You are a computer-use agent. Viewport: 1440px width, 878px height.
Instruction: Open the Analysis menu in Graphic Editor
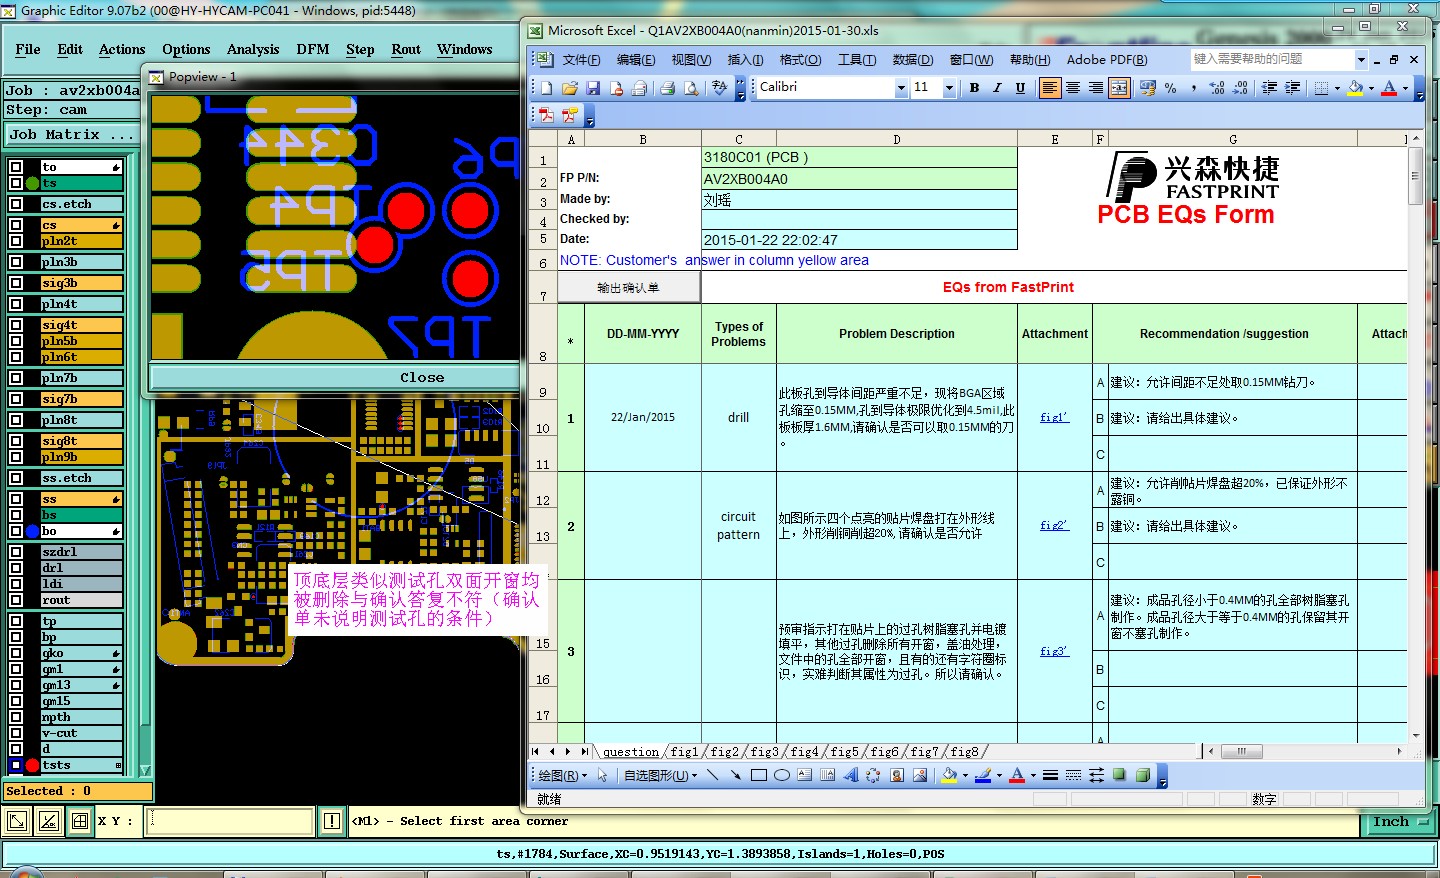pyautogui.click(x=253, y=49)
